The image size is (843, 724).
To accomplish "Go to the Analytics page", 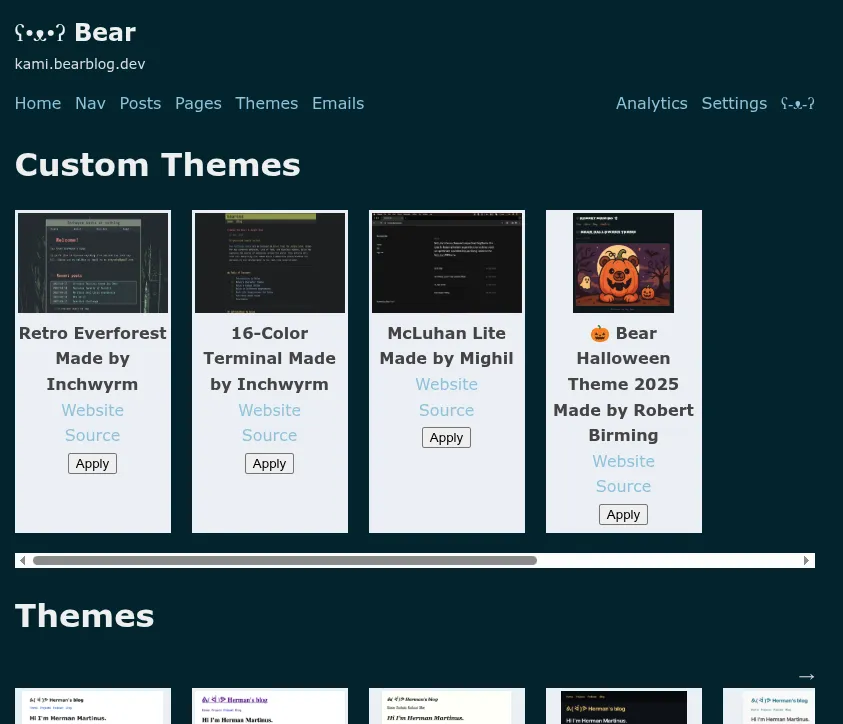I will (x=651, y=103).
